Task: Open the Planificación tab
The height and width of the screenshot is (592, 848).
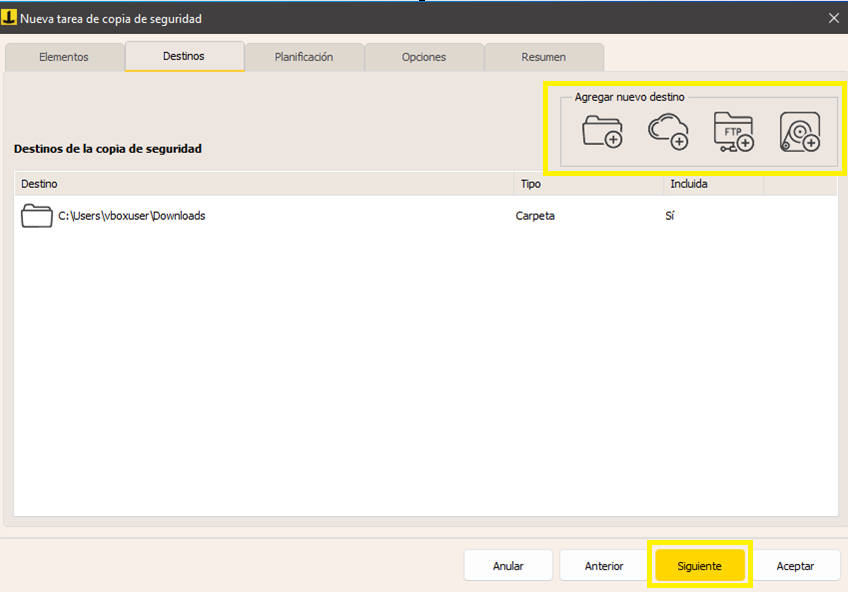Action: (x=304, y=57)
